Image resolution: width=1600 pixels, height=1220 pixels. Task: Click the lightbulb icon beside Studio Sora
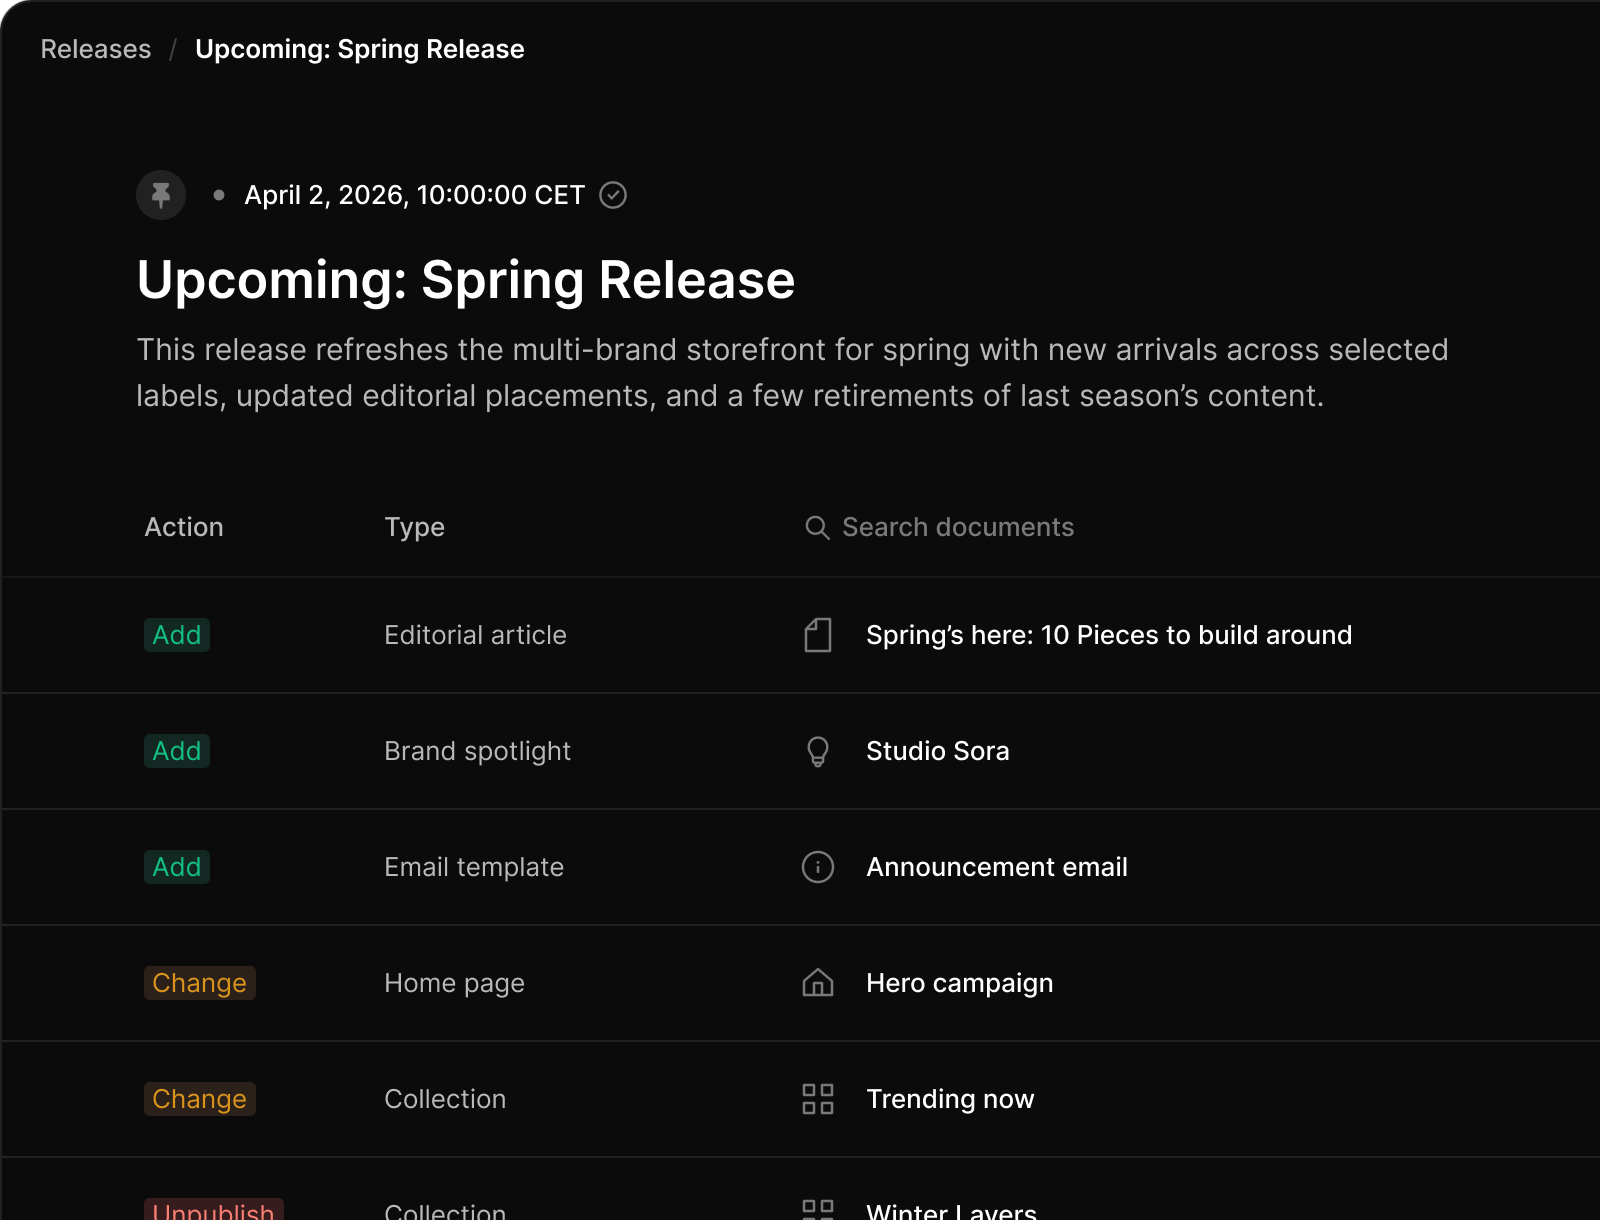(818, 751)
